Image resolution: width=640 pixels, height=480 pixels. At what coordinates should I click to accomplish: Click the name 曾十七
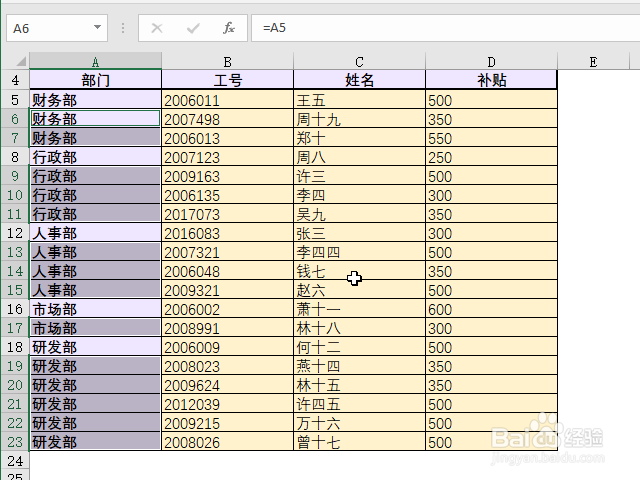coord(318,442)
